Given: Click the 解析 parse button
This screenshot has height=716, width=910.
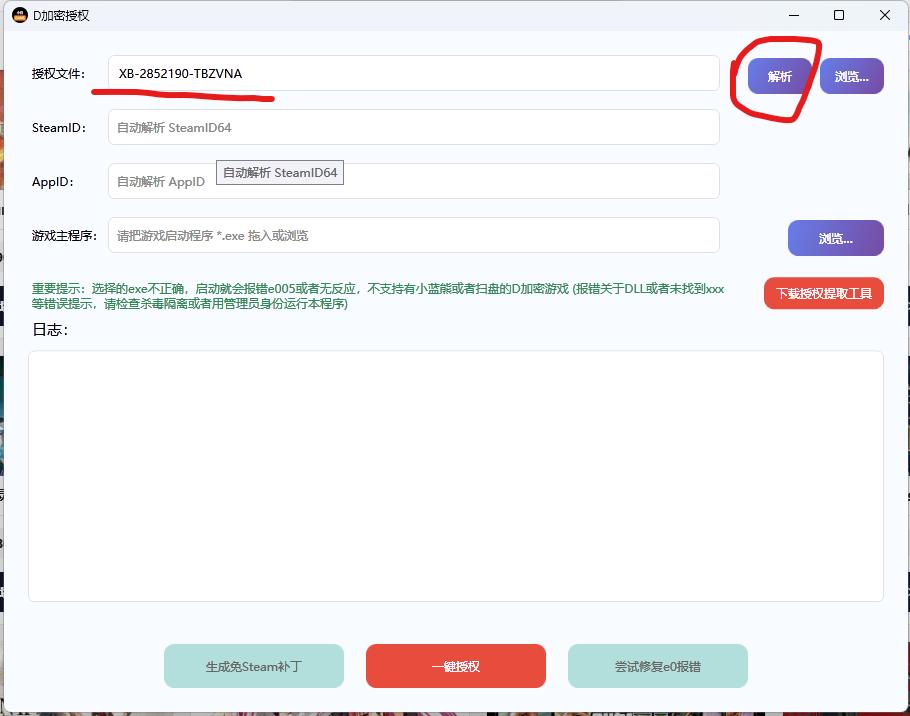Looking at the screenshot, I should tap(778, 76).
